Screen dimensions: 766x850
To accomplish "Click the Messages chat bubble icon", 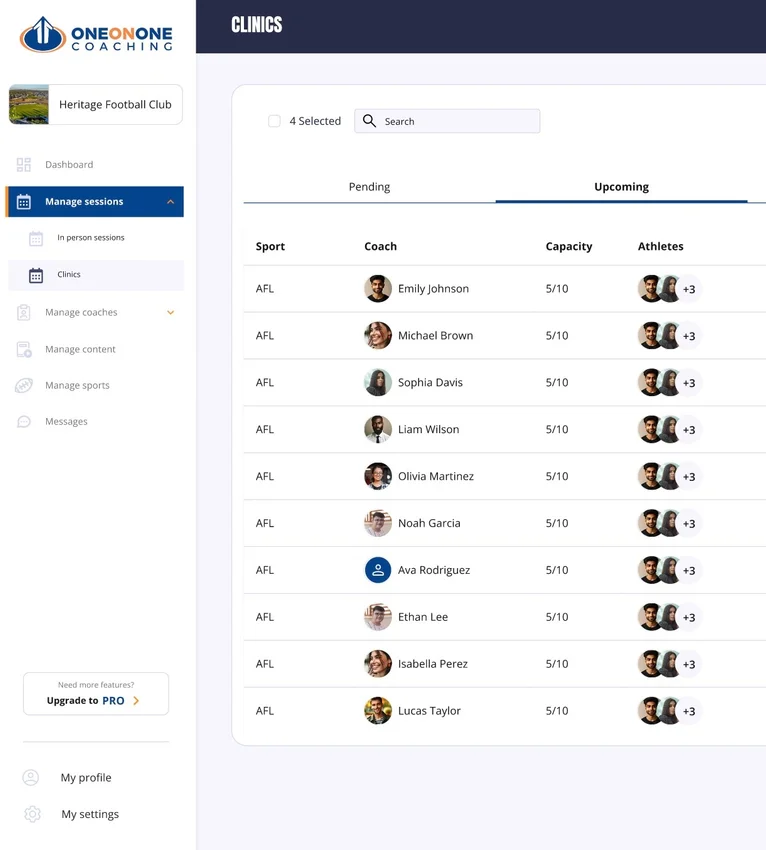I will pyautogui.click(x=24, y=422).
